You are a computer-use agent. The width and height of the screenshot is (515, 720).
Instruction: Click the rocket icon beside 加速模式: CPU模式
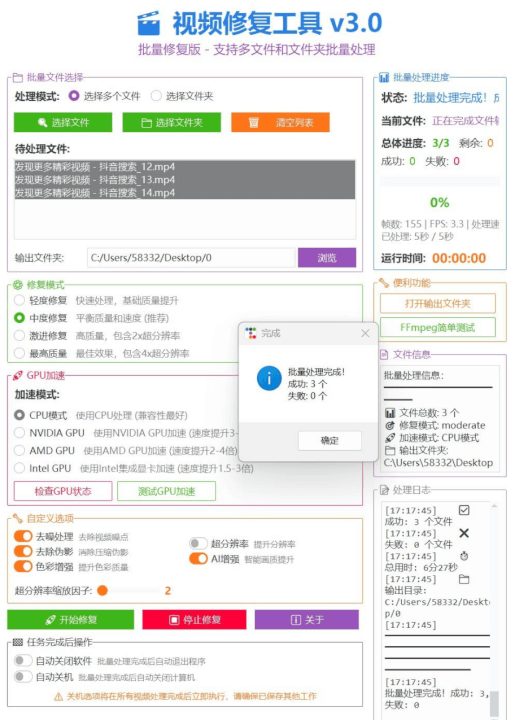(x=390, y=438)
